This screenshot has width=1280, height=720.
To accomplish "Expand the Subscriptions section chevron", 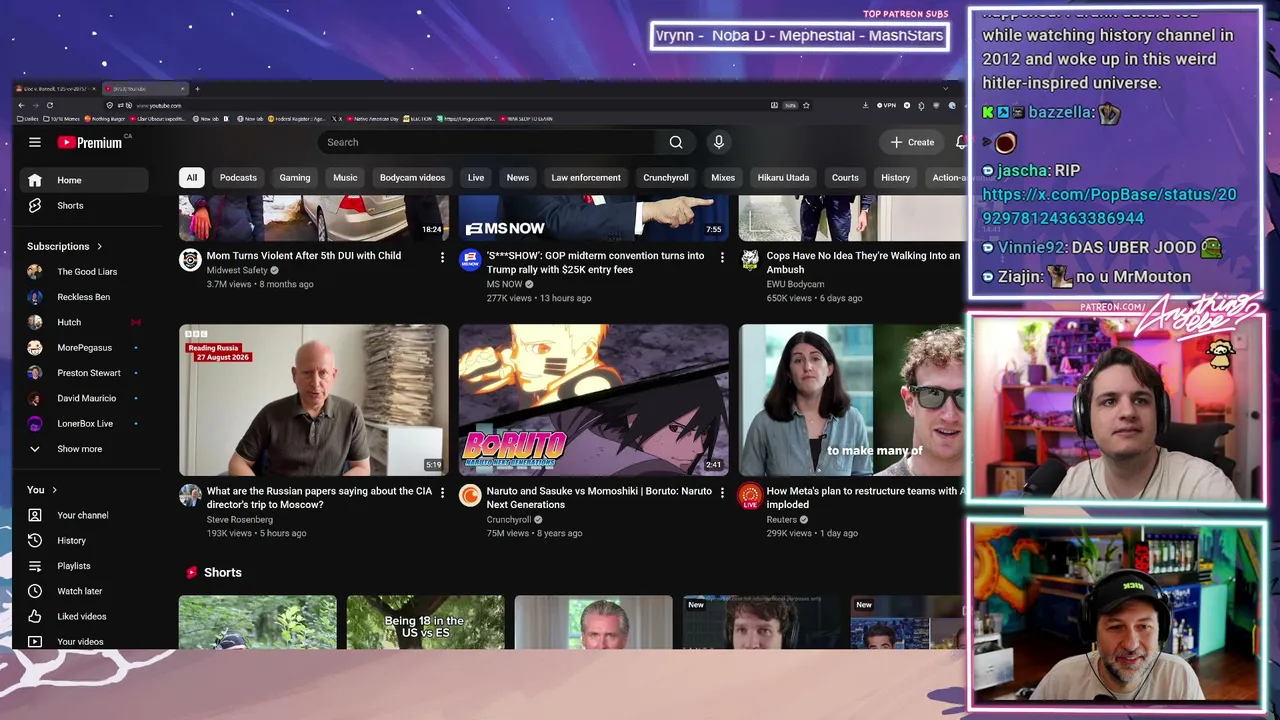I will click(x=99, y=246).
